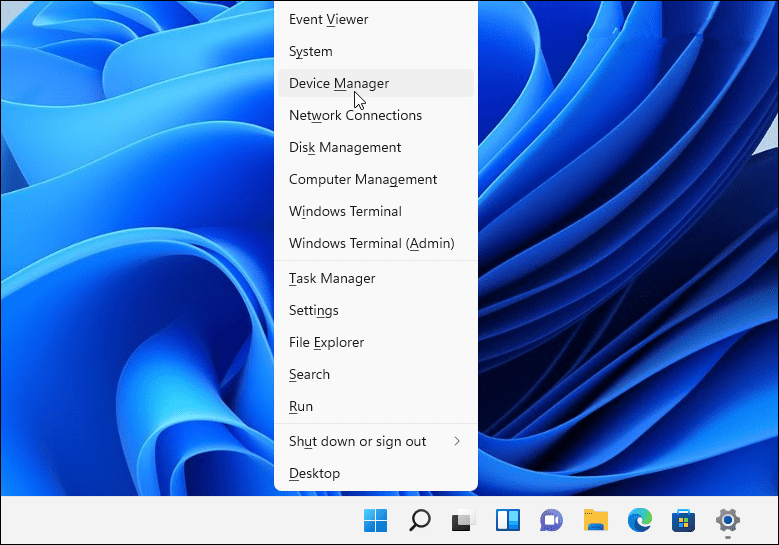Open the yellow folder File Explorer taskbar icon
Screen dimensions: 779x545
point(596,520)
